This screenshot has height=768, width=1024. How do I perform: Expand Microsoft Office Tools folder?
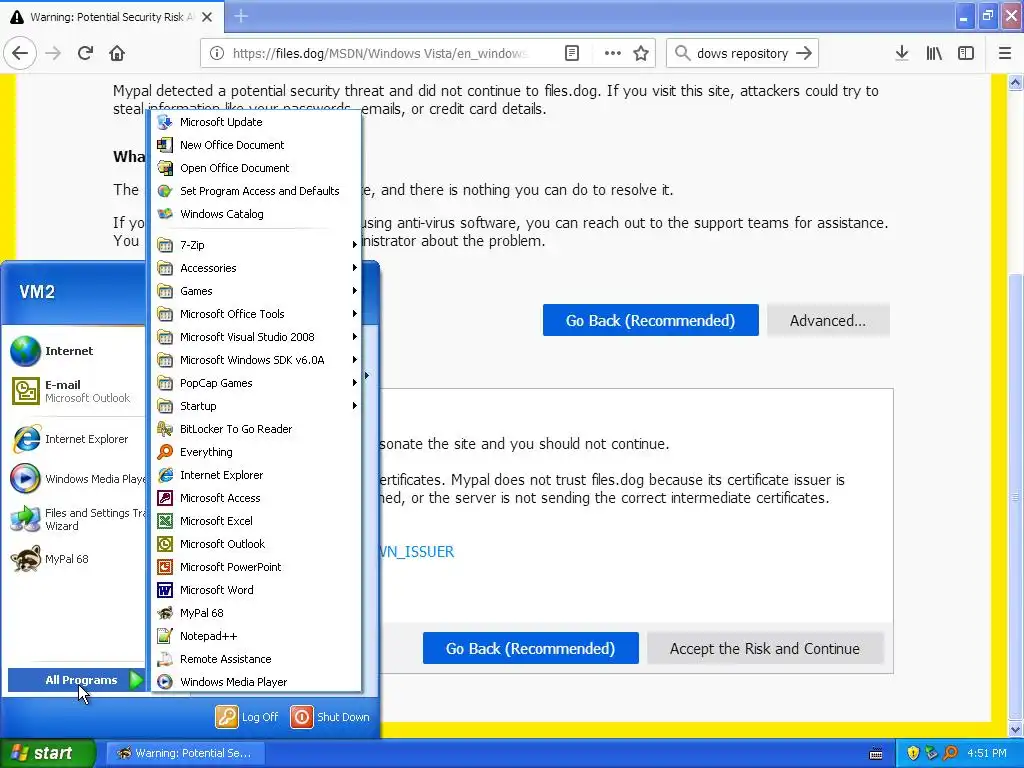point(256,314)
